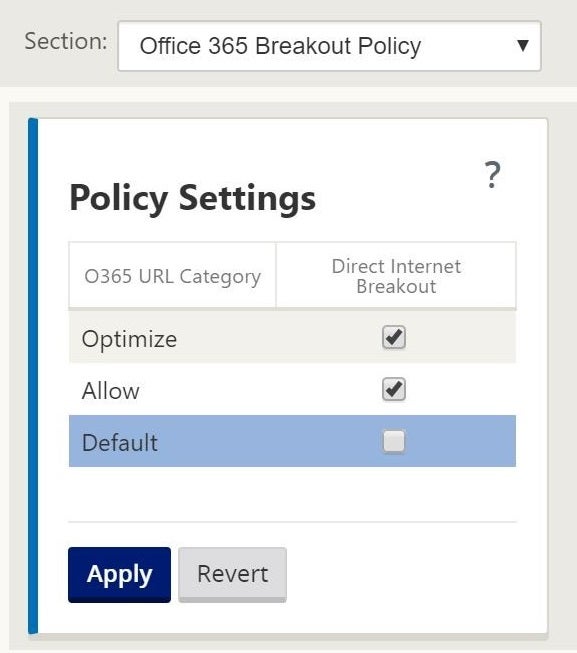Uncheck Direct Internet Breakout for Allow

[394, 389]
